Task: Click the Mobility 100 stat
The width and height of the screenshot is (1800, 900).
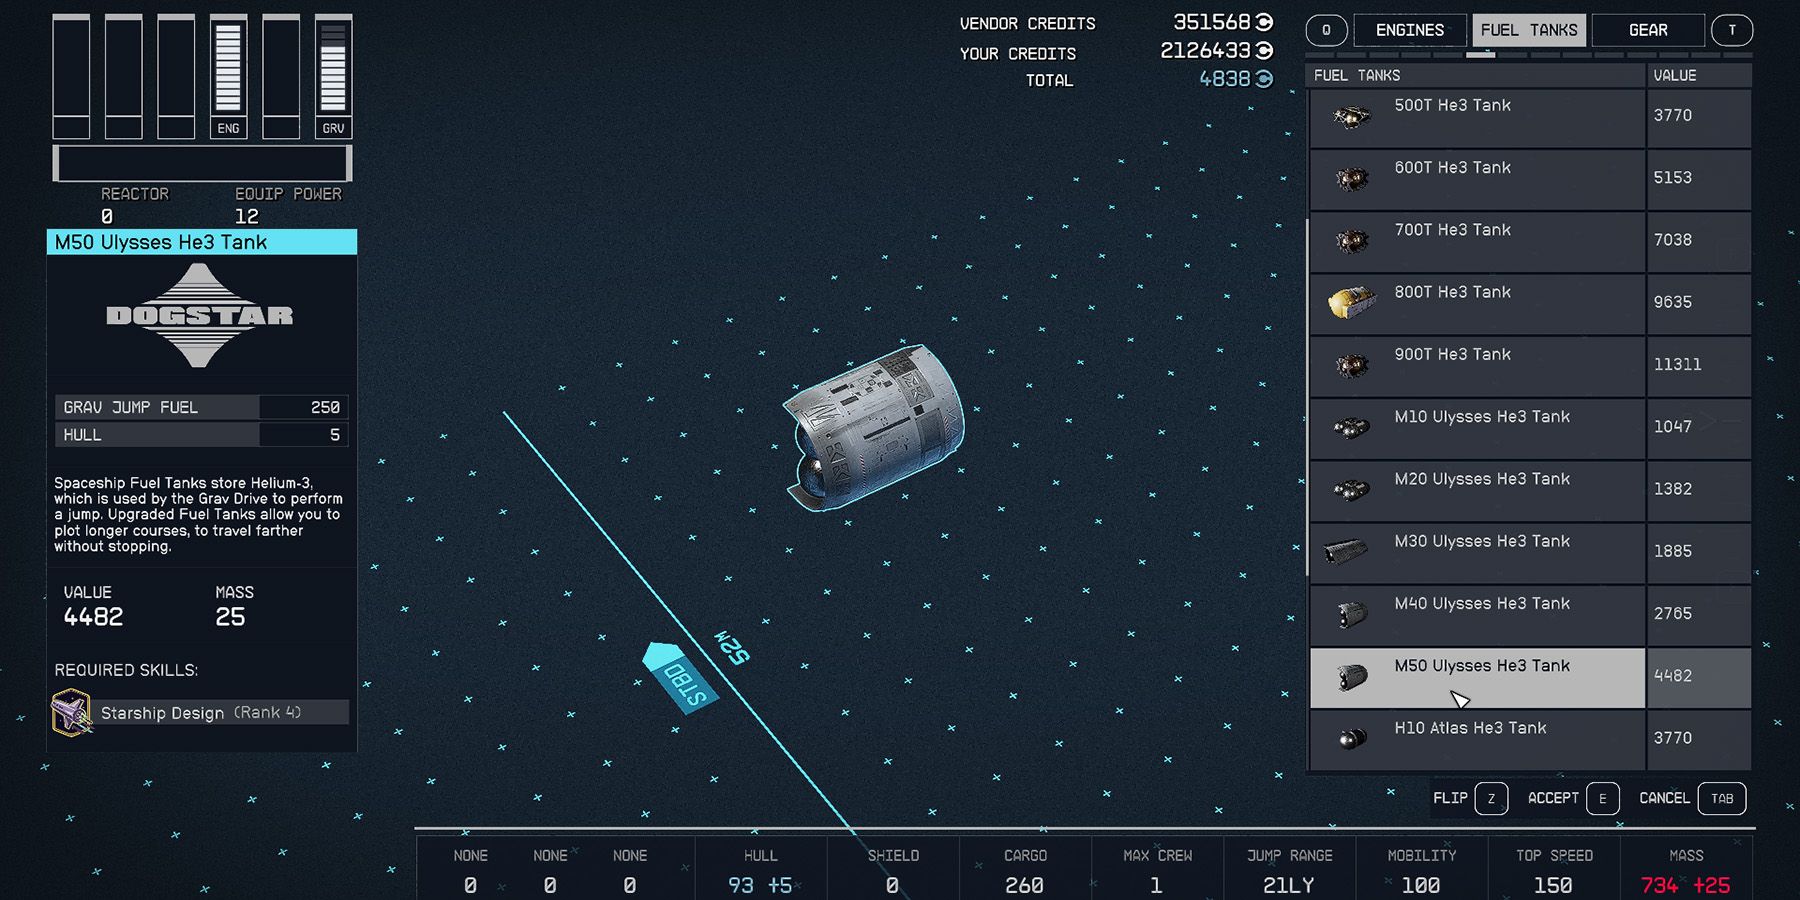Action: click(x=1421, y=871)
